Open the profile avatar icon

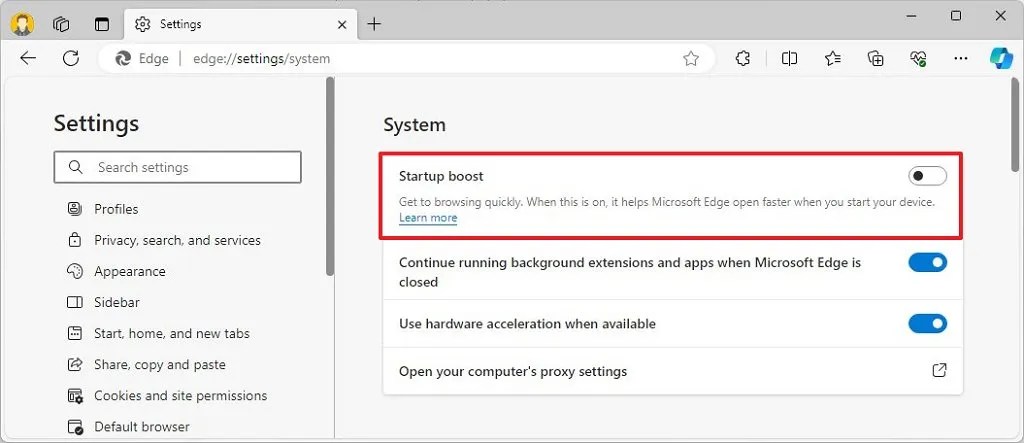[x=22, y=24]
